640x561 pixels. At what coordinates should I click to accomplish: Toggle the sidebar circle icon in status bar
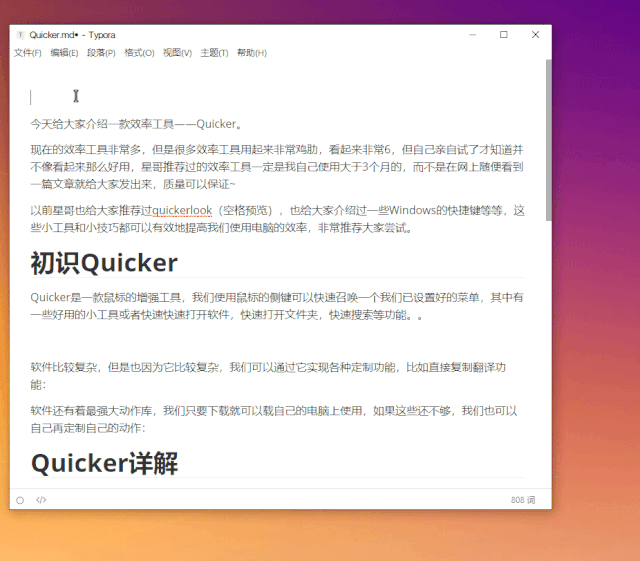20,500
